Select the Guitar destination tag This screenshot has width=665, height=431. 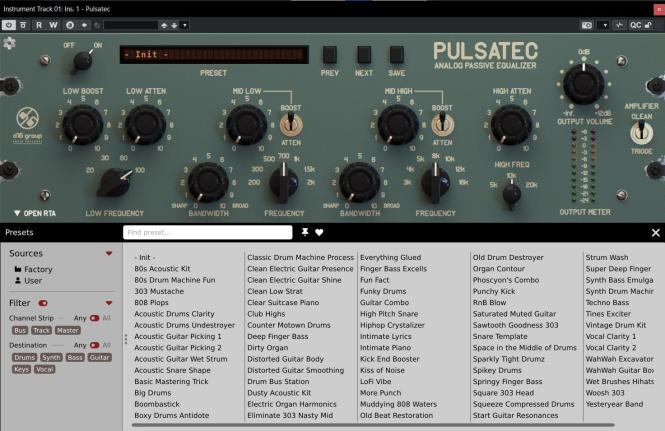100,358
